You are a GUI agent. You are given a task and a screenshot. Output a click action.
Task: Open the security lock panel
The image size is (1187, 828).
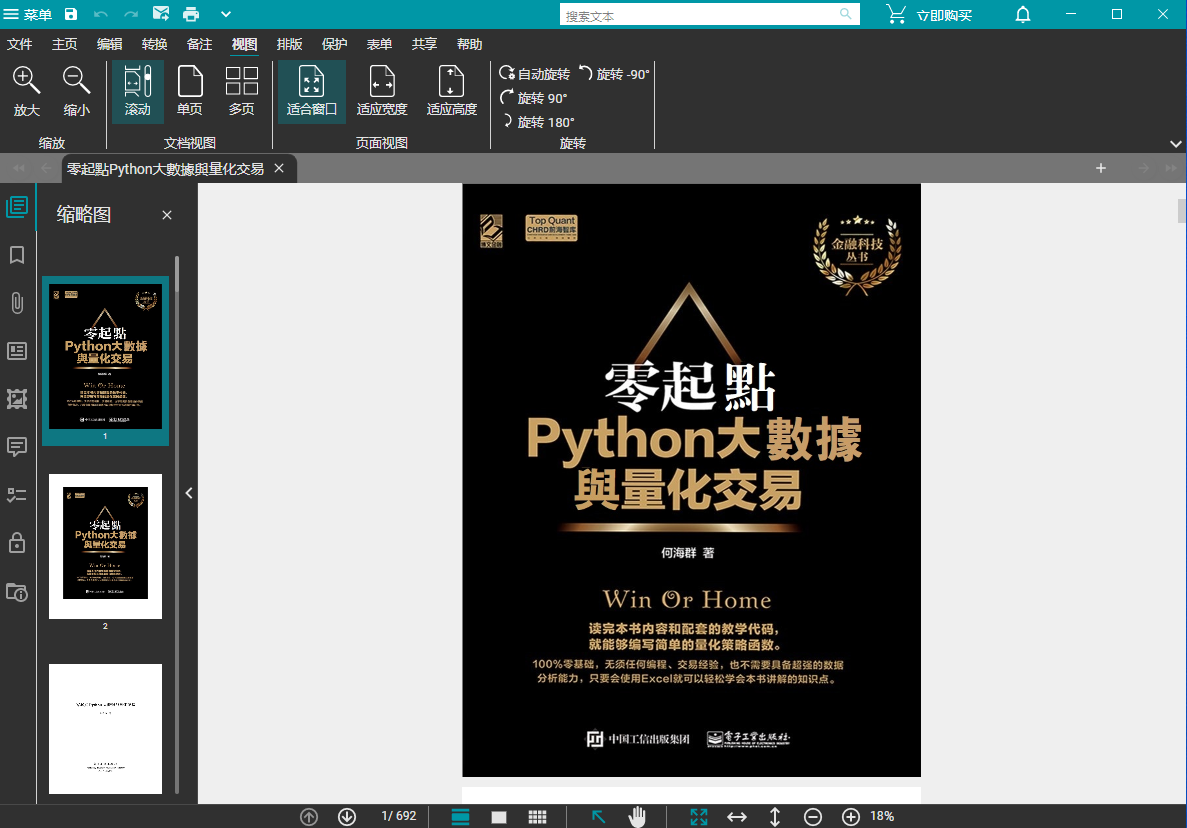(x=17, y=543)
